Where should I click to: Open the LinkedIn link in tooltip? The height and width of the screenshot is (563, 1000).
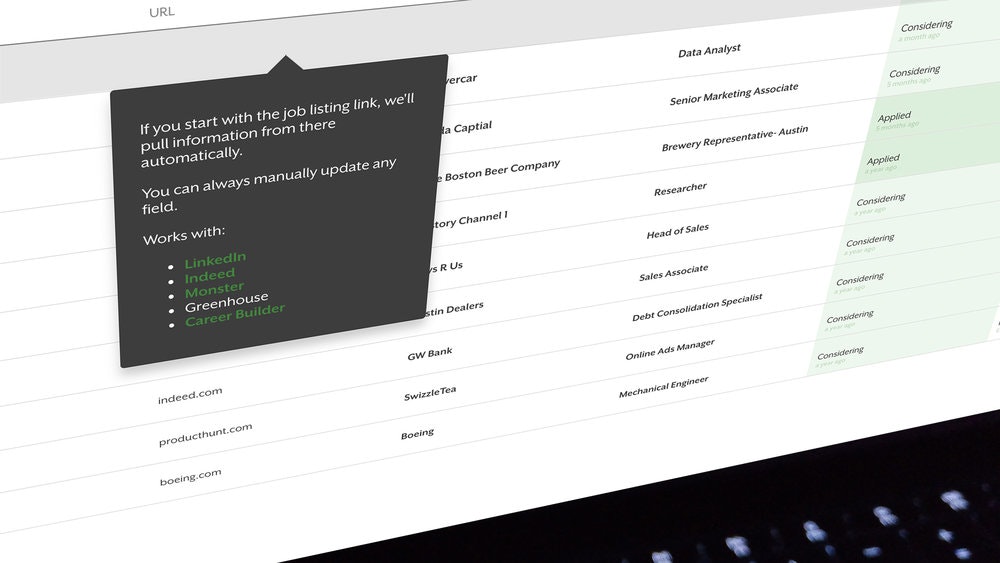tap(215, 260)
